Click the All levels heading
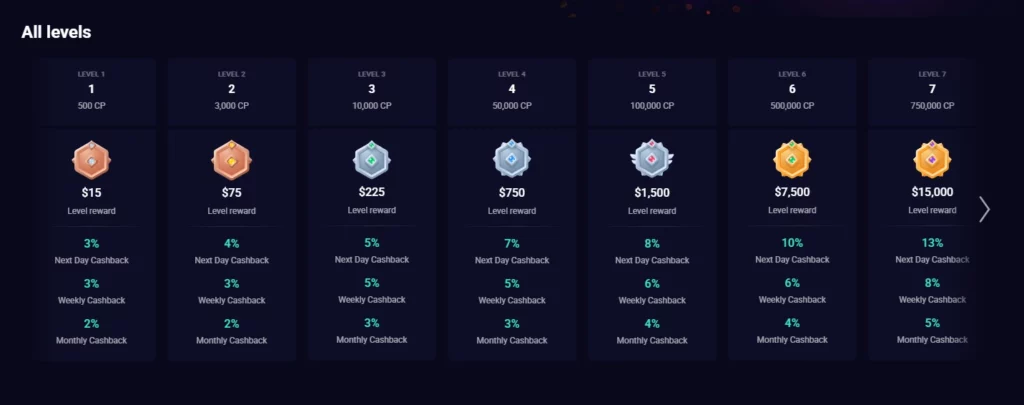Screen dimensions: 1024x405 pyautogui.click(x=56, y=32)
